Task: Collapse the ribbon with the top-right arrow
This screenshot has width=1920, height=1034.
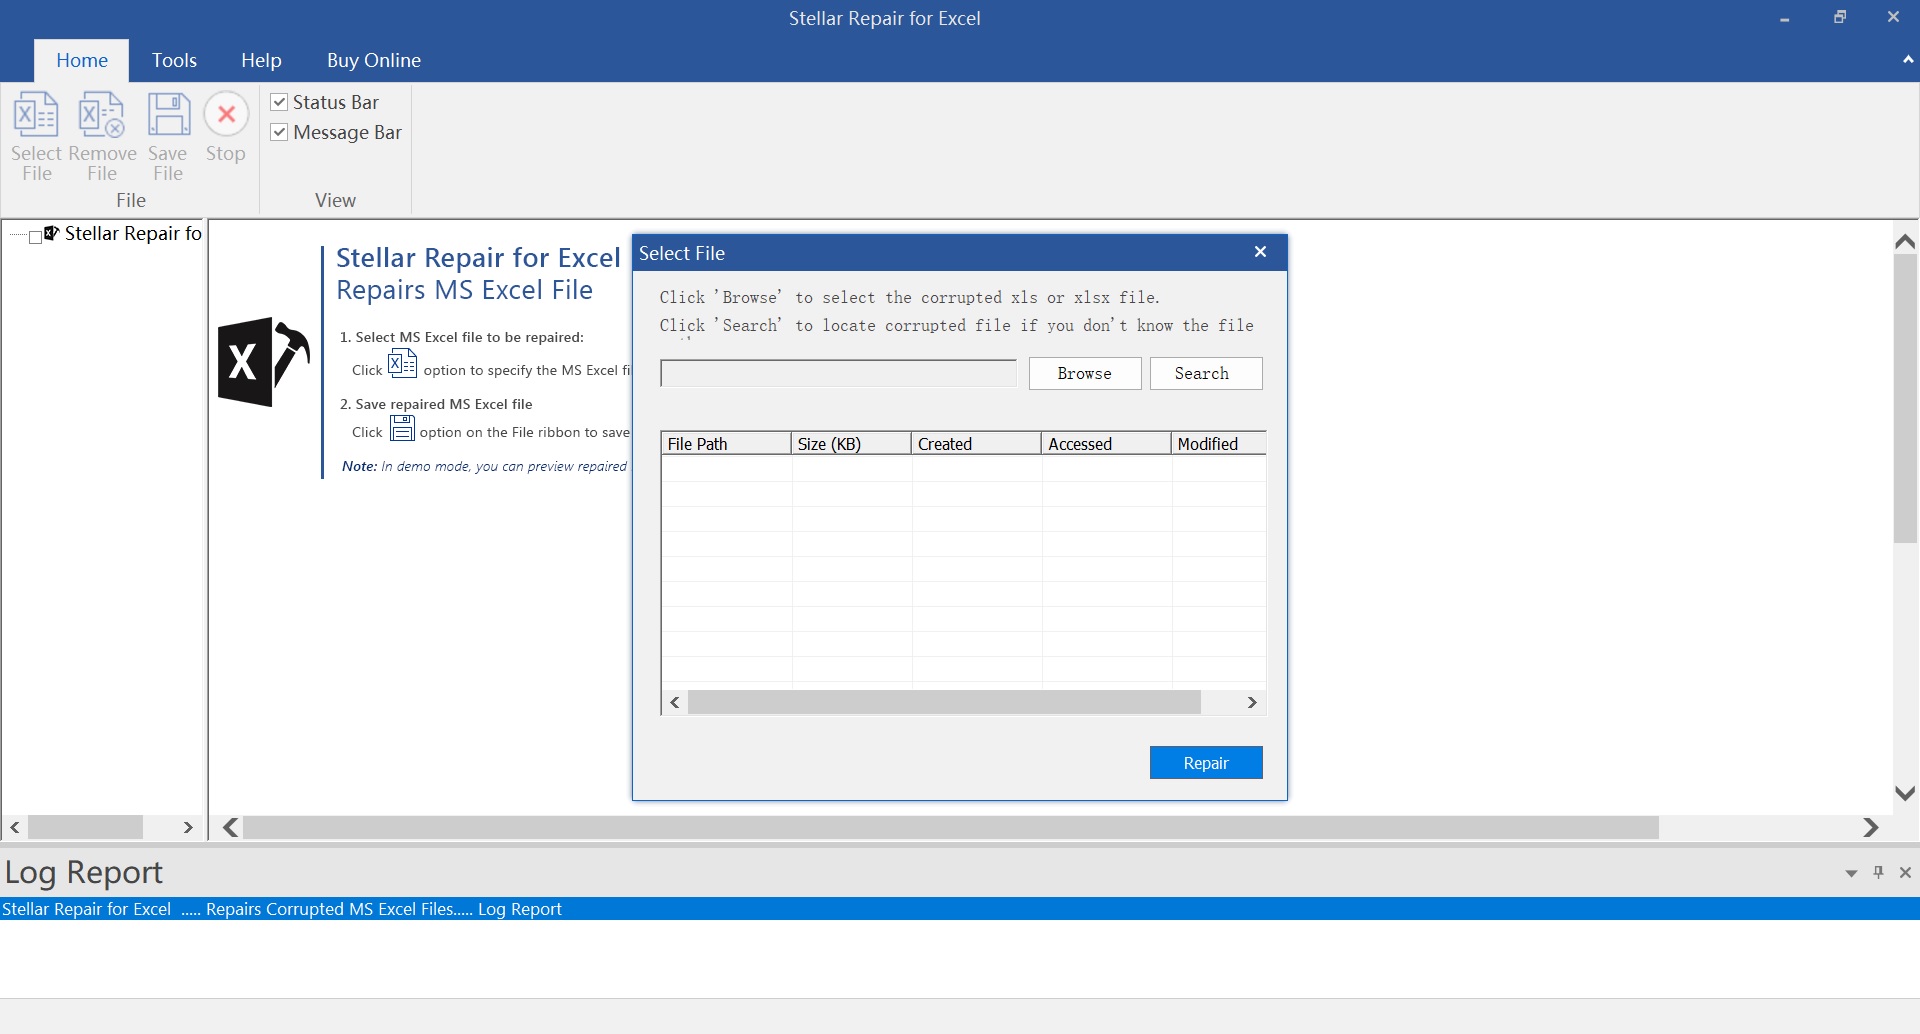Action: 1908,60
